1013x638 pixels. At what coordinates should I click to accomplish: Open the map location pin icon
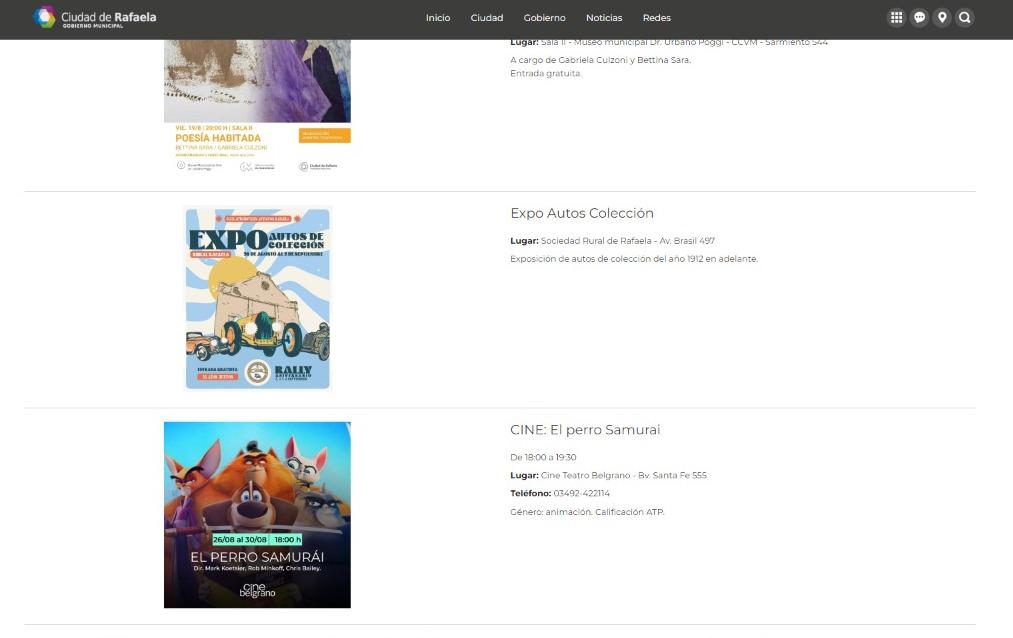tap(942, 17)
